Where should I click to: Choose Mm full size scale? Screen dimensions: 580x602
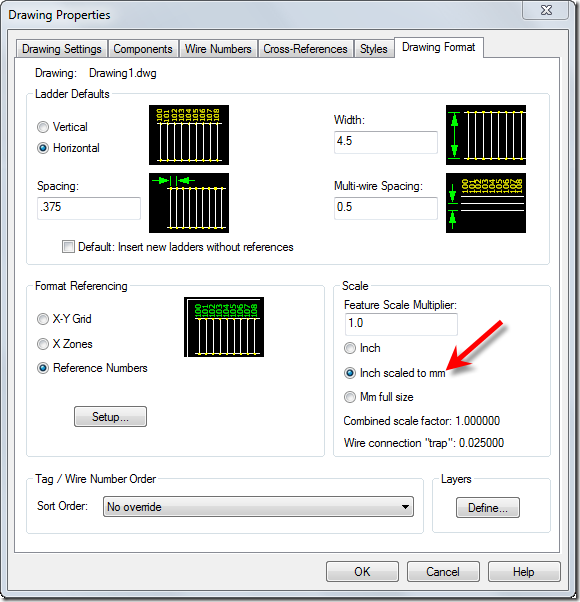[378, 397]
